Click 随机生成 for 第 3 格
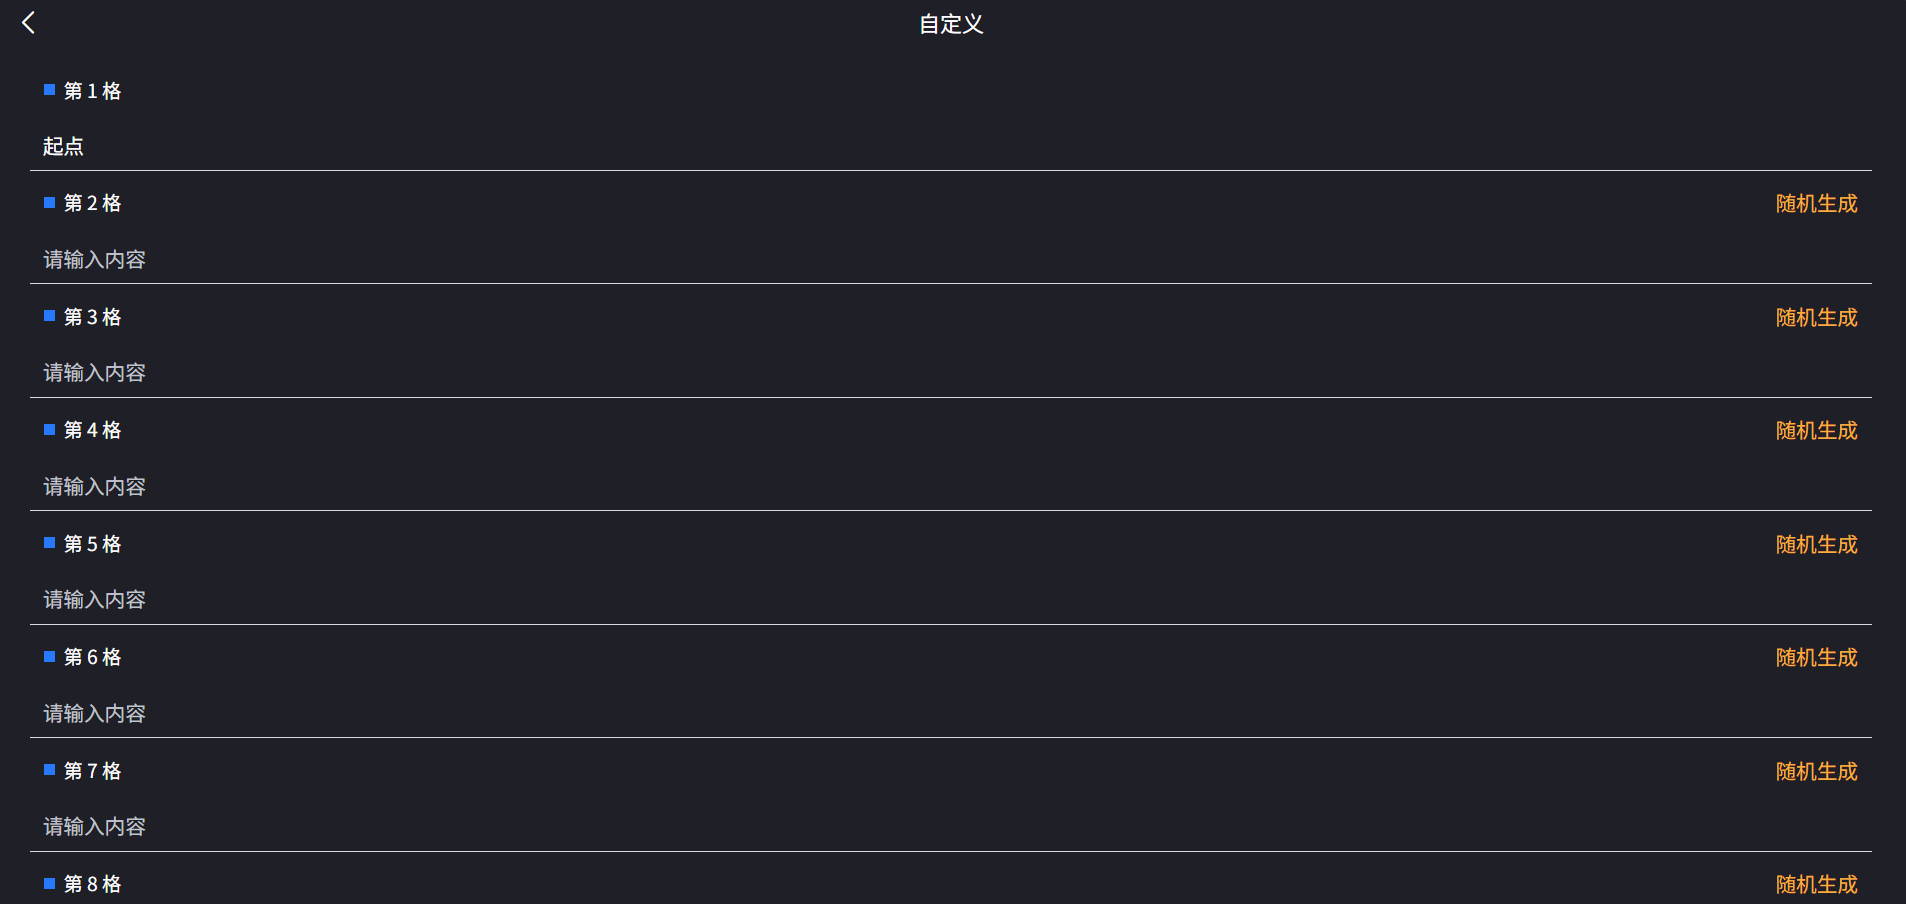Image resolution: width=1906 pixels, height=904 pixels. point(1815,317)
